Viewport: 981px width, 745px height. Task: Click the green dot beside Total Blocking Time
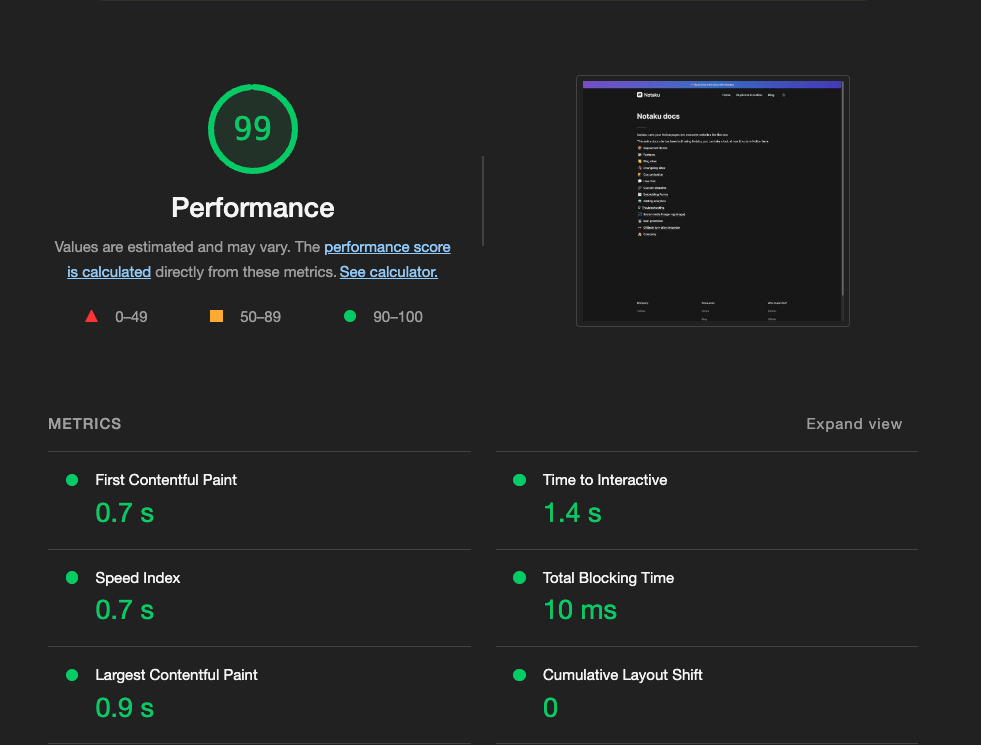(x=519, y=577)
